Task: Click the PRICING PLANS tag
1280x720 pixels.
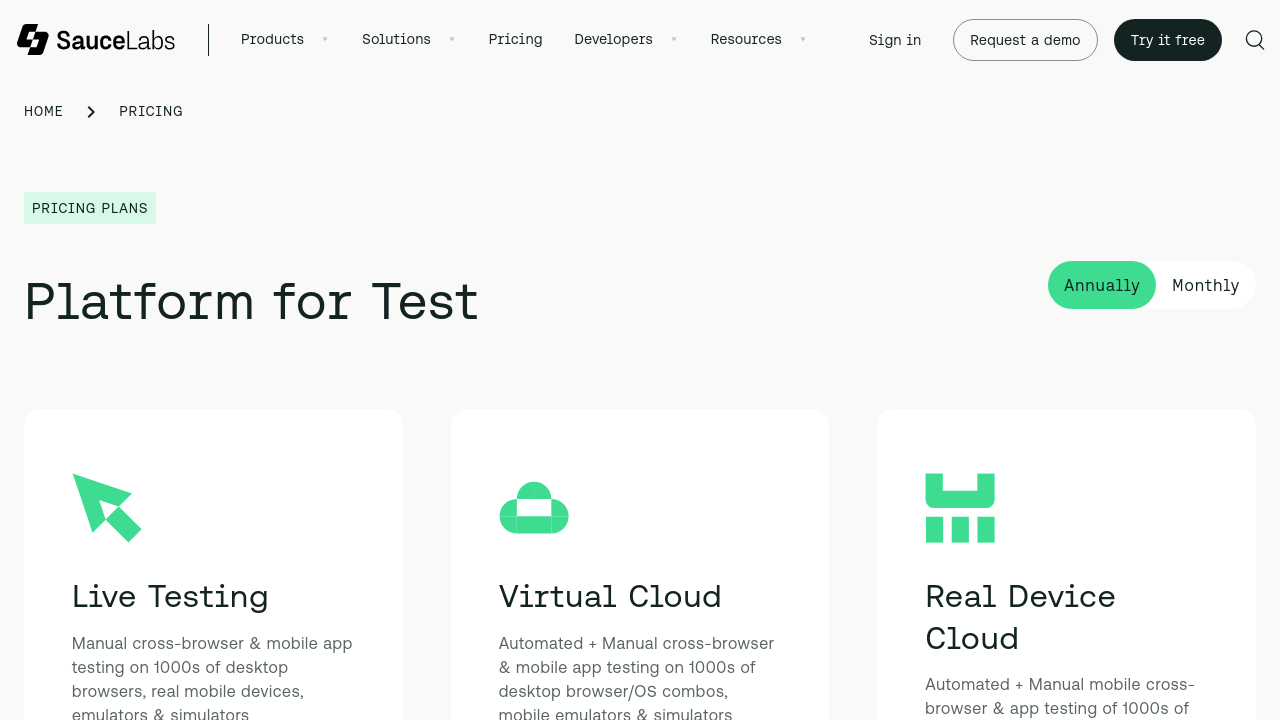Action: click(x=90, y=208)
